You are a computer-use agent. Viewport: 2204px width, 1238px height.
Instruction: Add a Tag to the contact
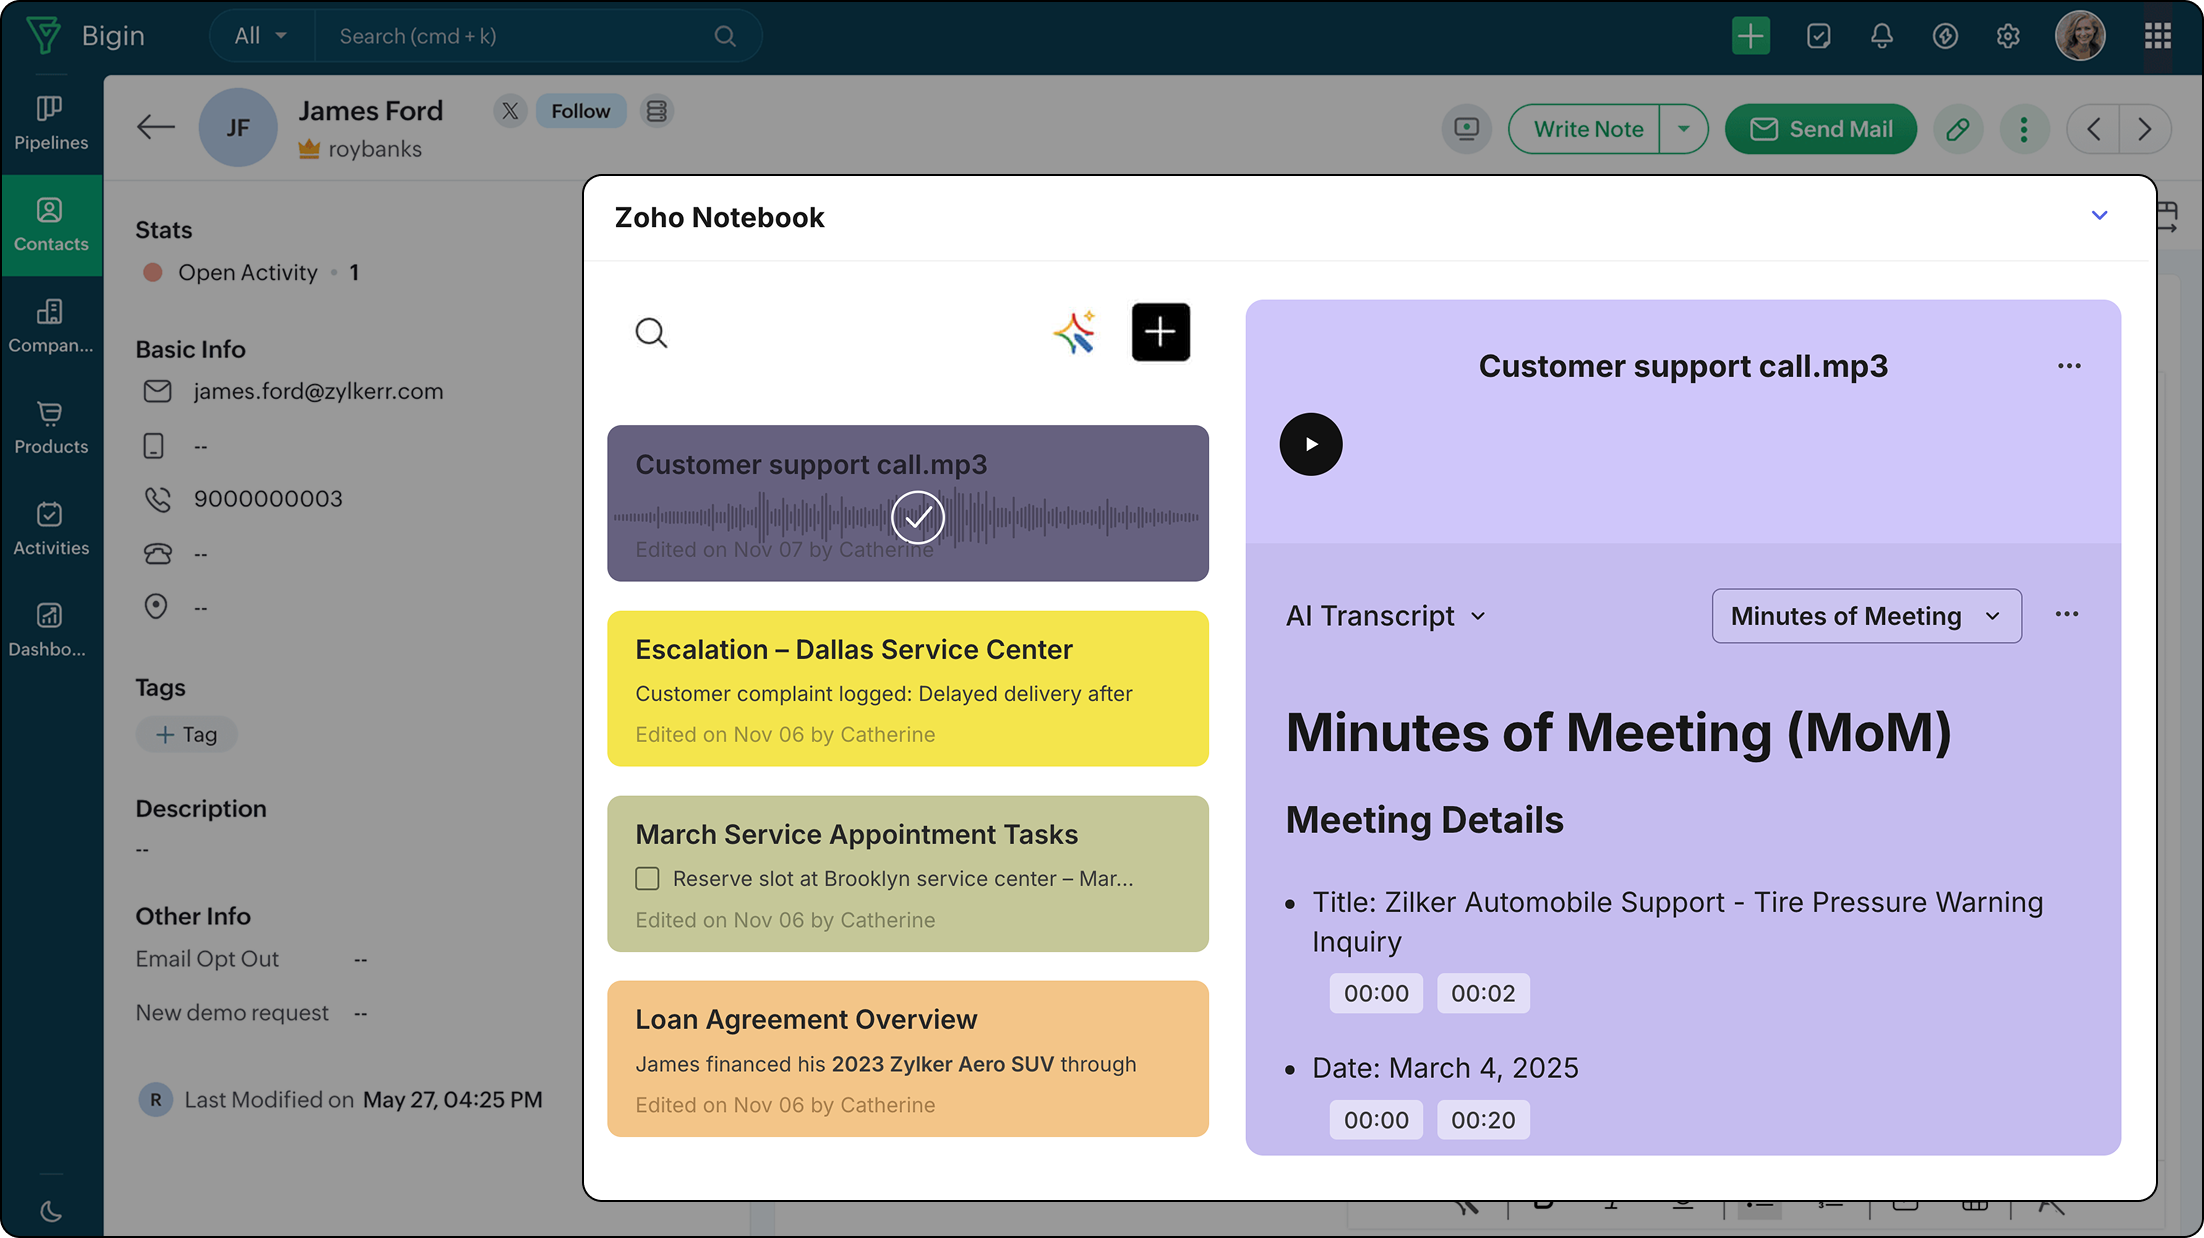click(x=187, y=735)
